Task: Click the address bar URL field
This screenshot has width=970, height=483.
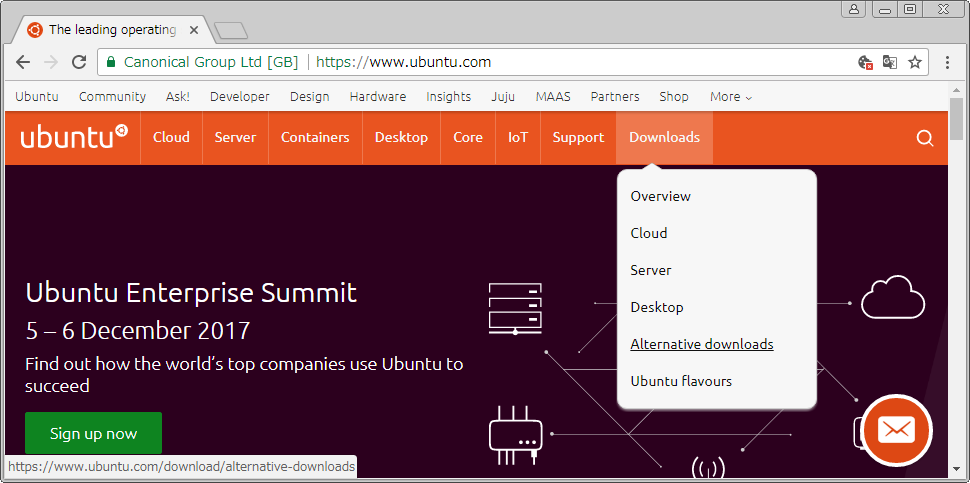Action: coord(580,62)
